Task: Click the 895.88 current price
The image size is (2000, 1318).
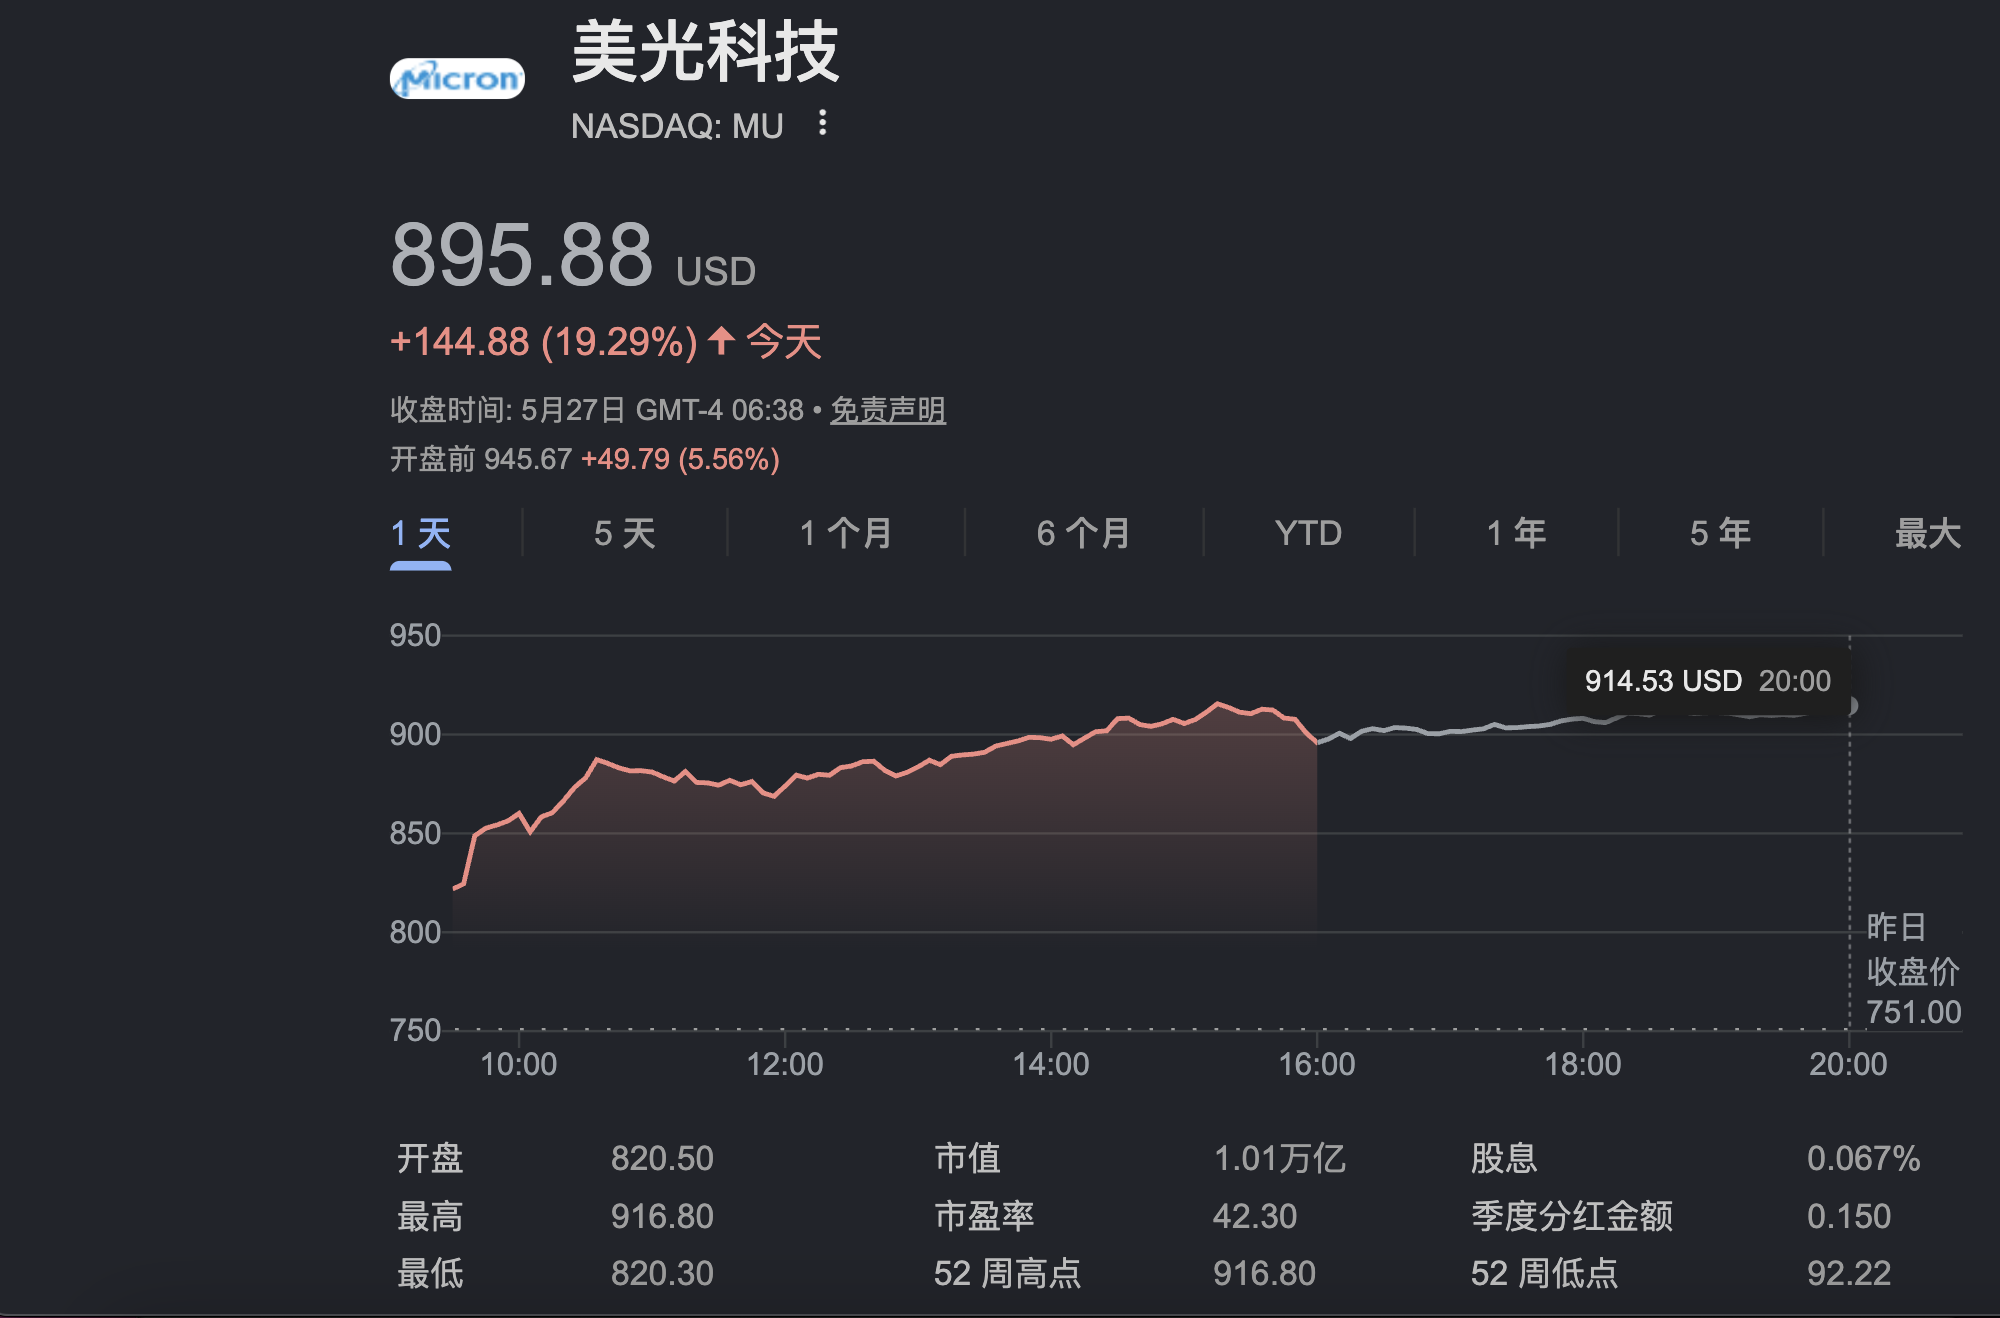Action: [521, 255]
